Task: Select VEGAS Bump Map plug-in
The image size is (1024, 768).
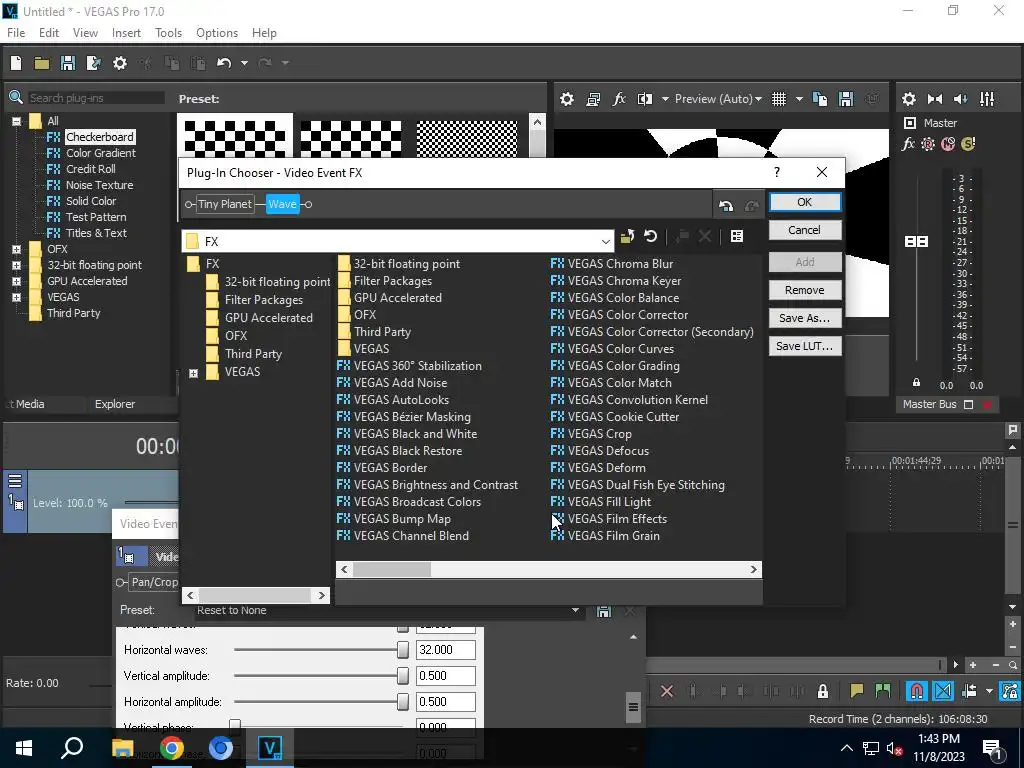Action: 394,519
